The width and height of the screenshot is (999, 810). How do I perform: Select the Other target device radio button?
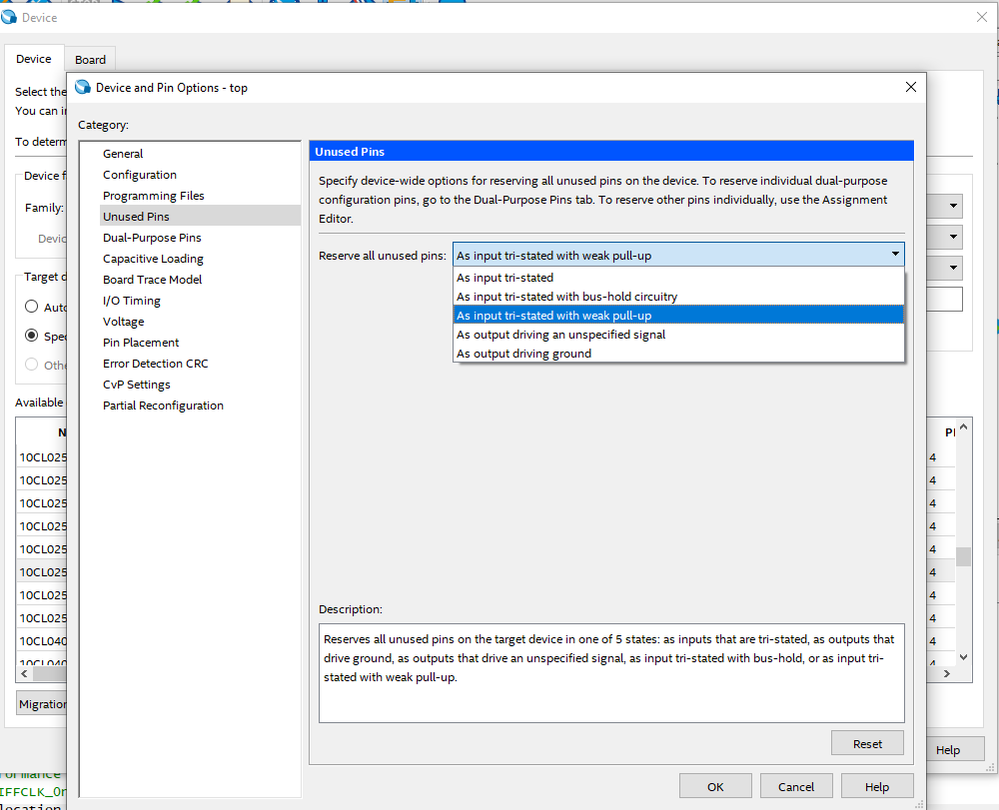coord(31,365)
